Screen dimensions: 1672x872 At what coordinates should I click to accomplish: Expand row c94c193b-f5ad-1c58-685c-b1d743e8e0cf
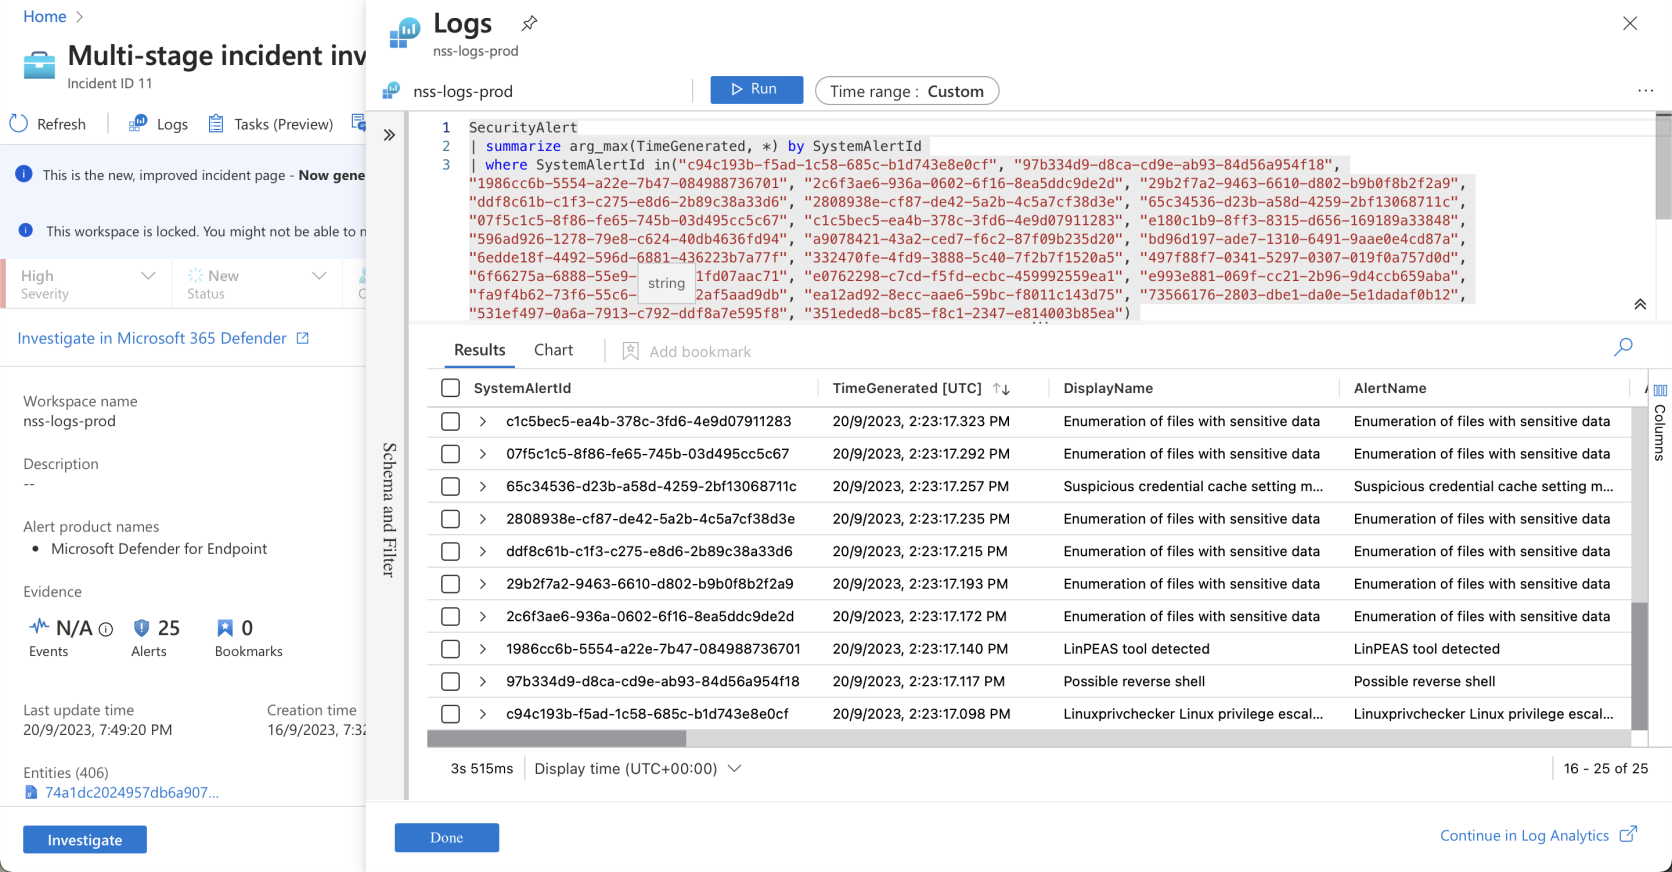tap(483, 714)
